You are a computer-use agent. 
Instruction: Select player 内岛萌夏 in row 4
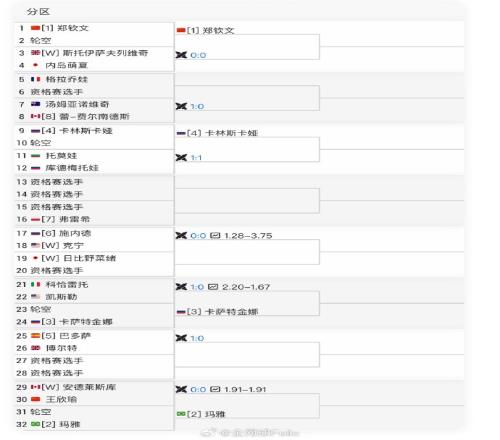pyautogui.click(x=67, y=65)
